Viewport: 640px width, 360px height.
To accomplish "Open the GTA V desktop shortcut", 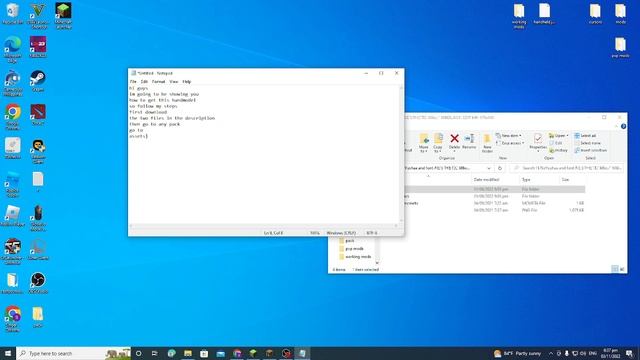I will click(x=38, y=16).
